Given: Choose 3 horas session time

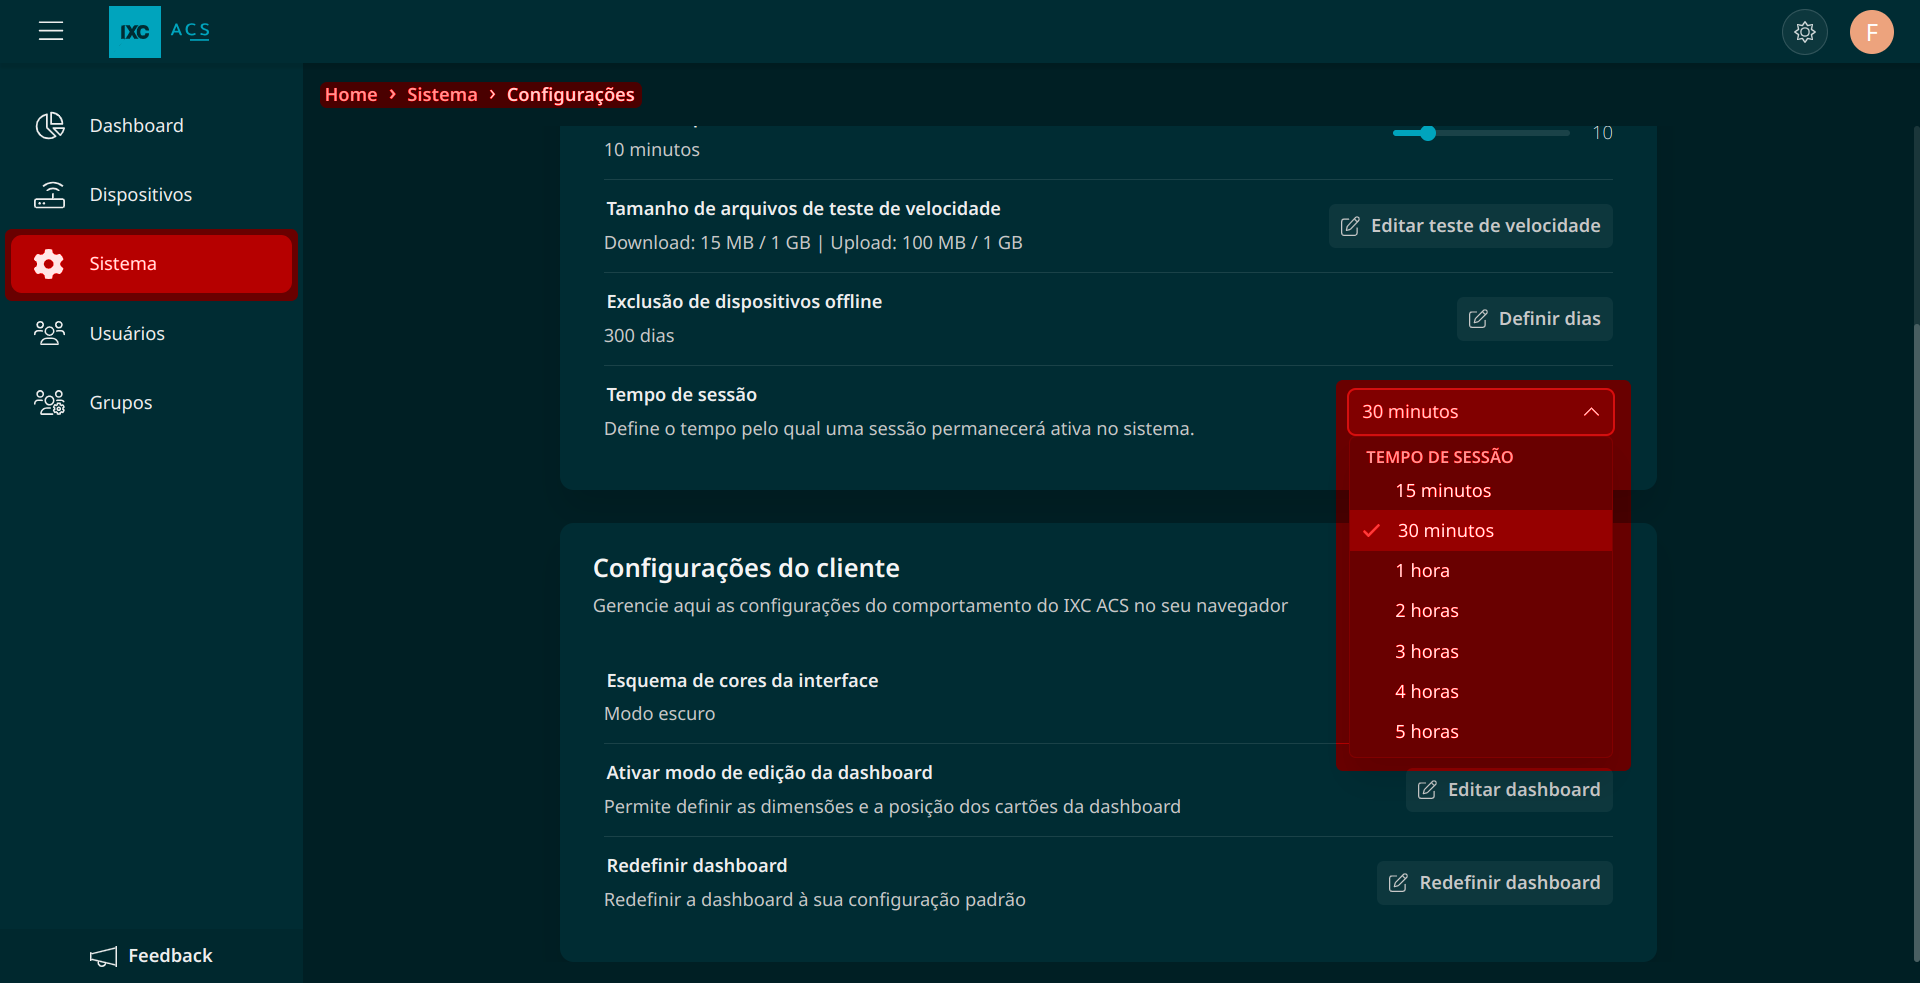Looking at the screenshot, I should coord(1481,651).
